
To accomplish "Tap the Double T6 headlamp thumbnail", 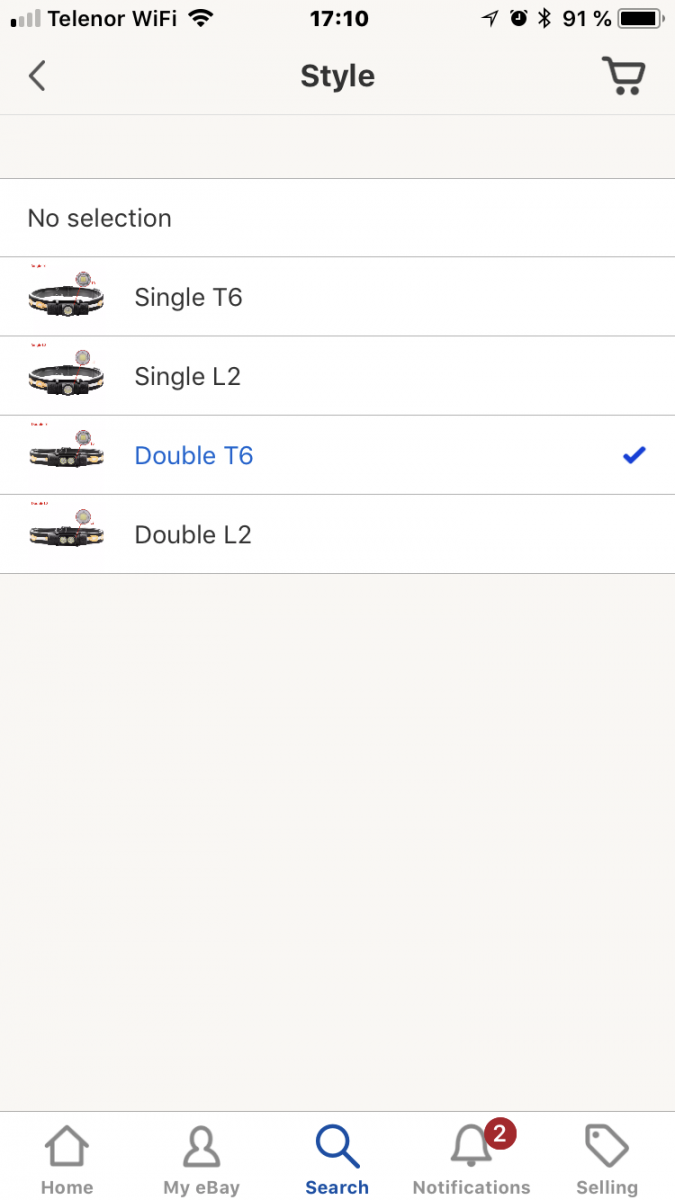I will tap(66, 455).
